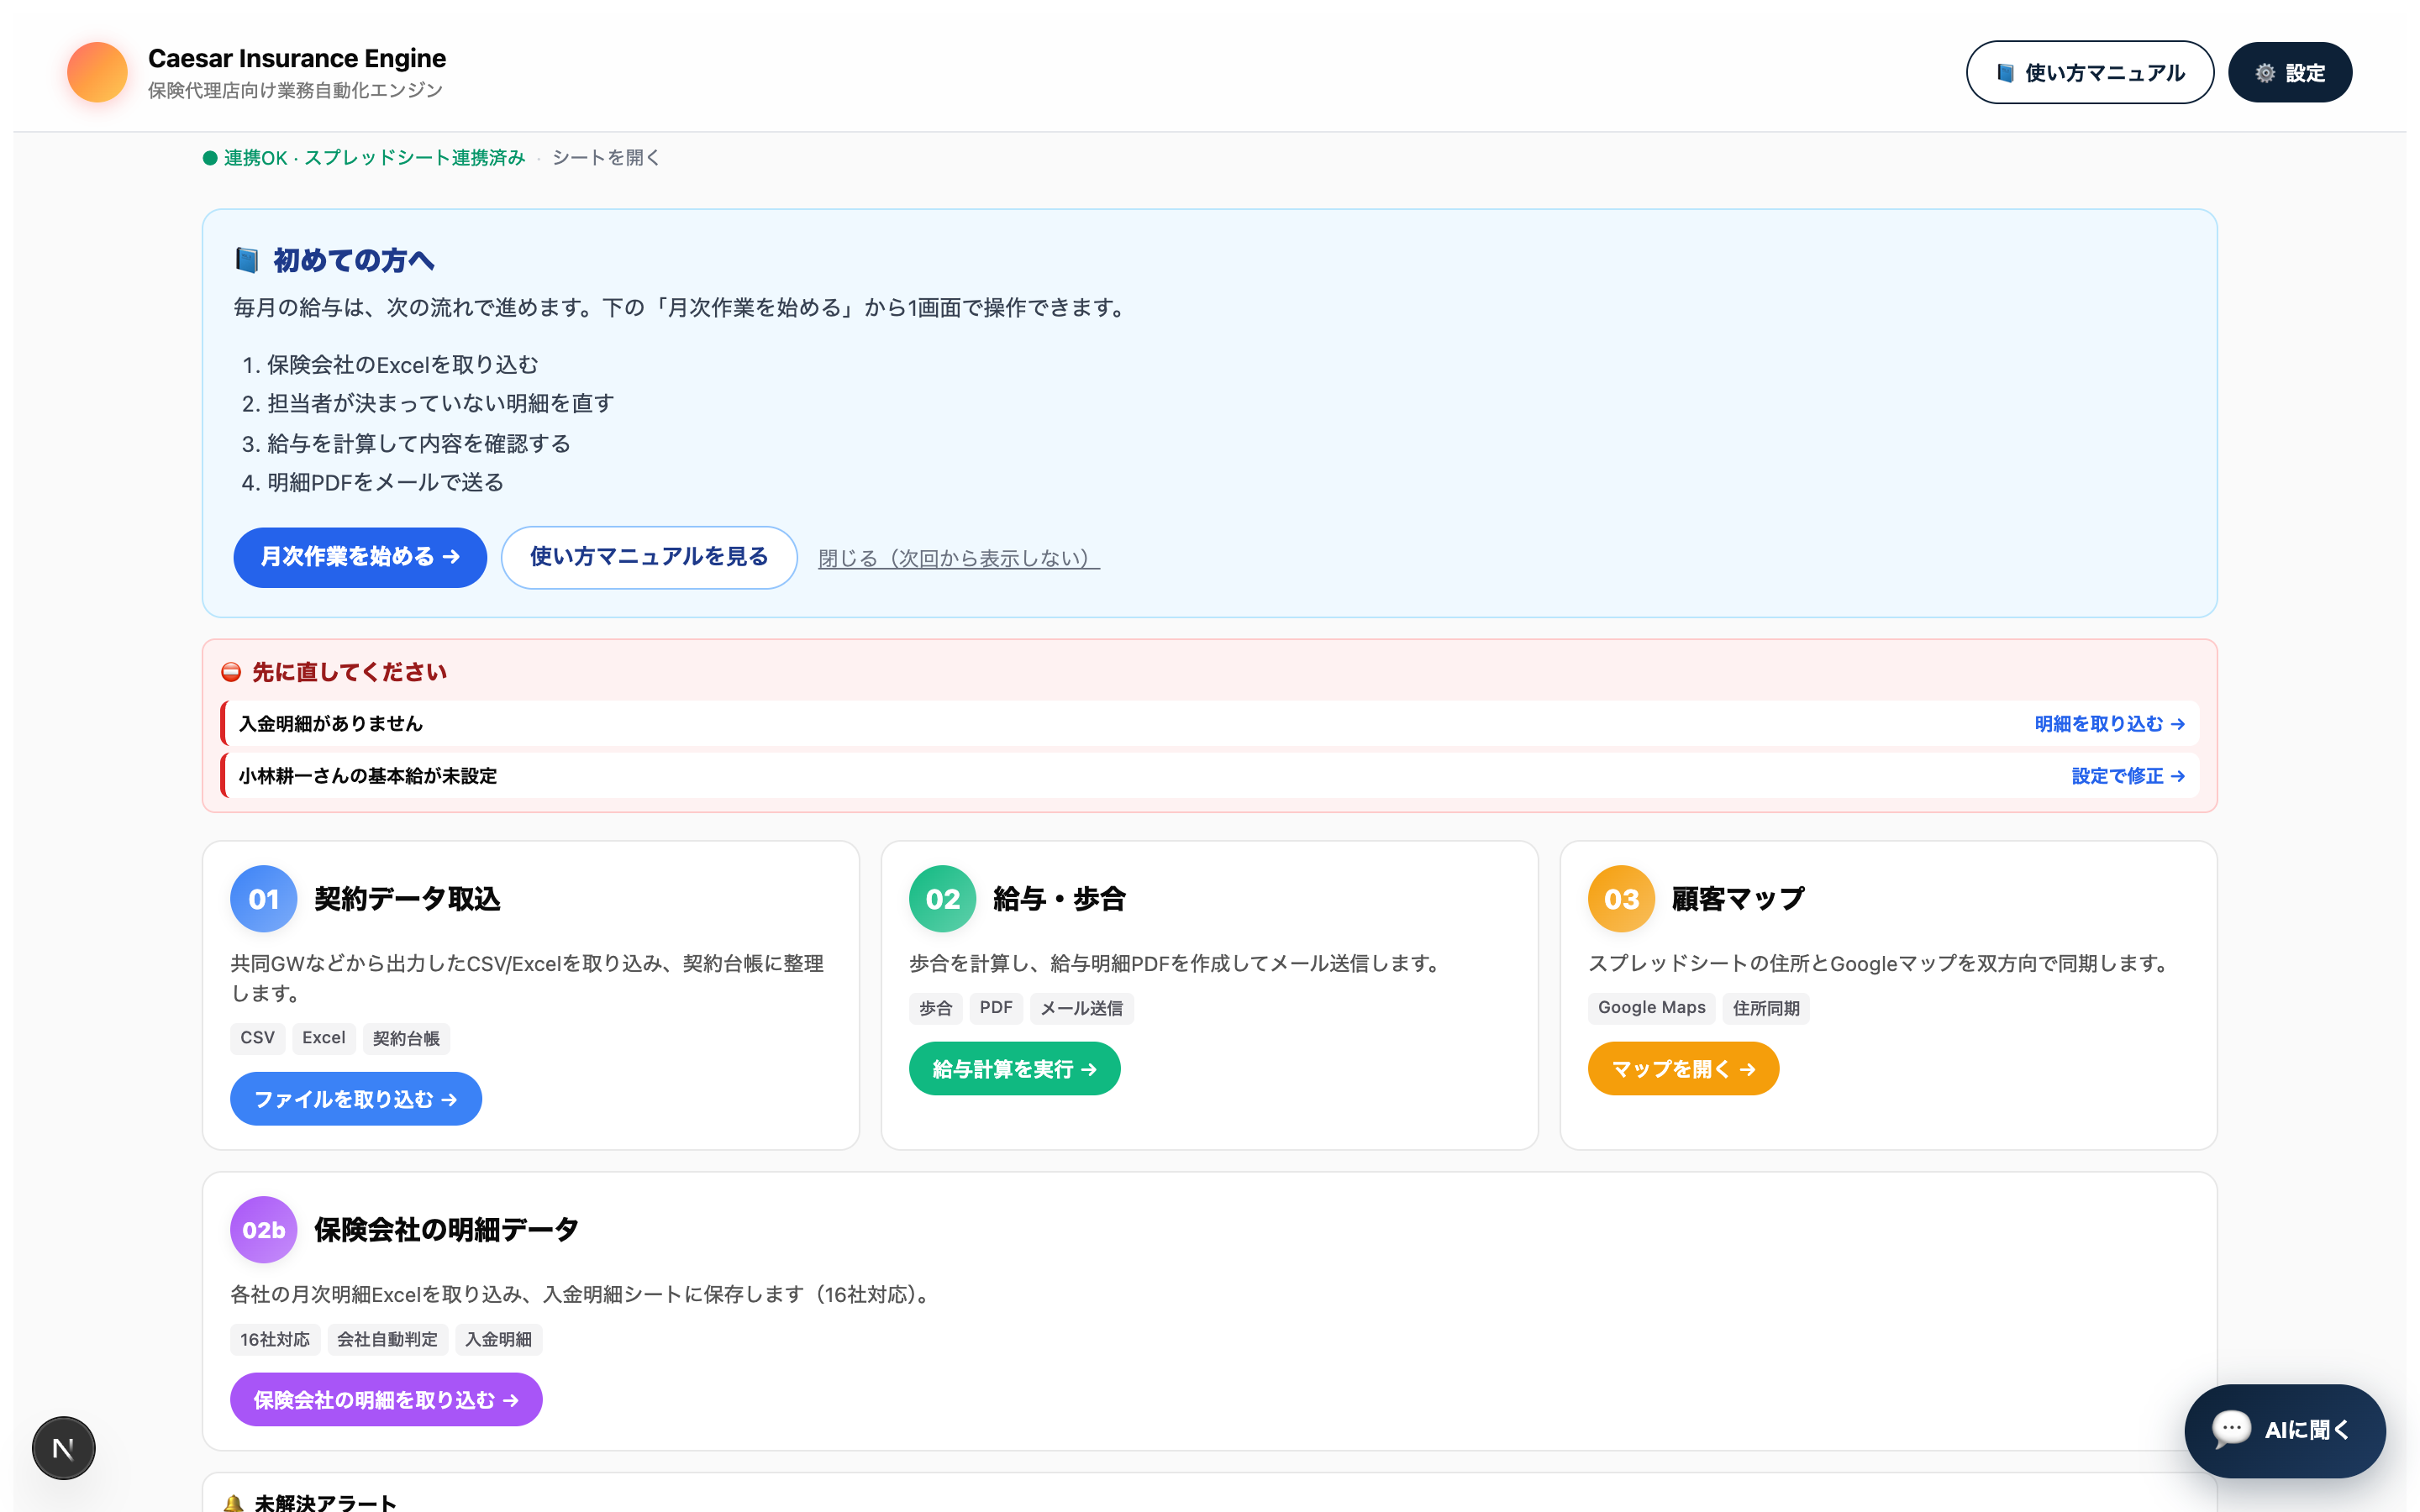Click the 16社対応 tag

275,1339
